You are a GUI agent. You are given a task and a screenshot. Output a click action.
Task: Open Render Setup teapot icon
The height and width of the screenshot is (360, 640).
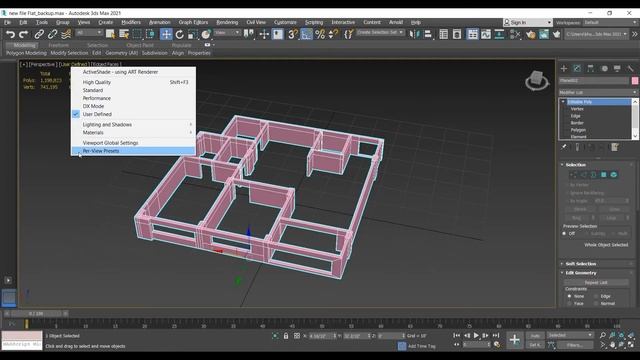click(530, 34)
